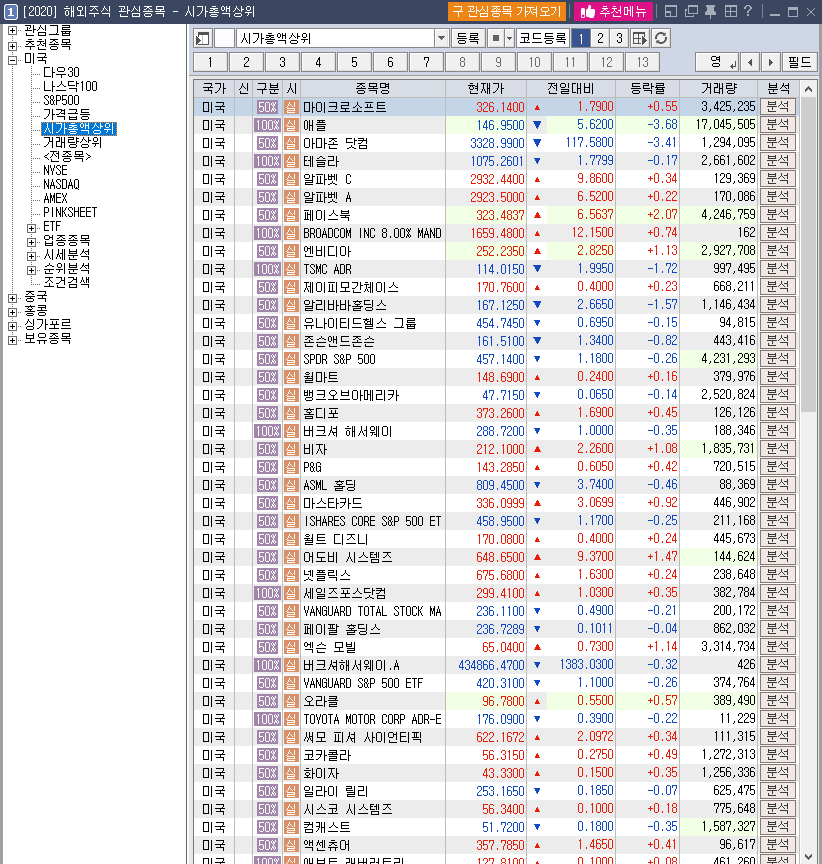Expand the 관심그룹 tree node
Viewport: 822px width, 864px height.
(12, 30)
